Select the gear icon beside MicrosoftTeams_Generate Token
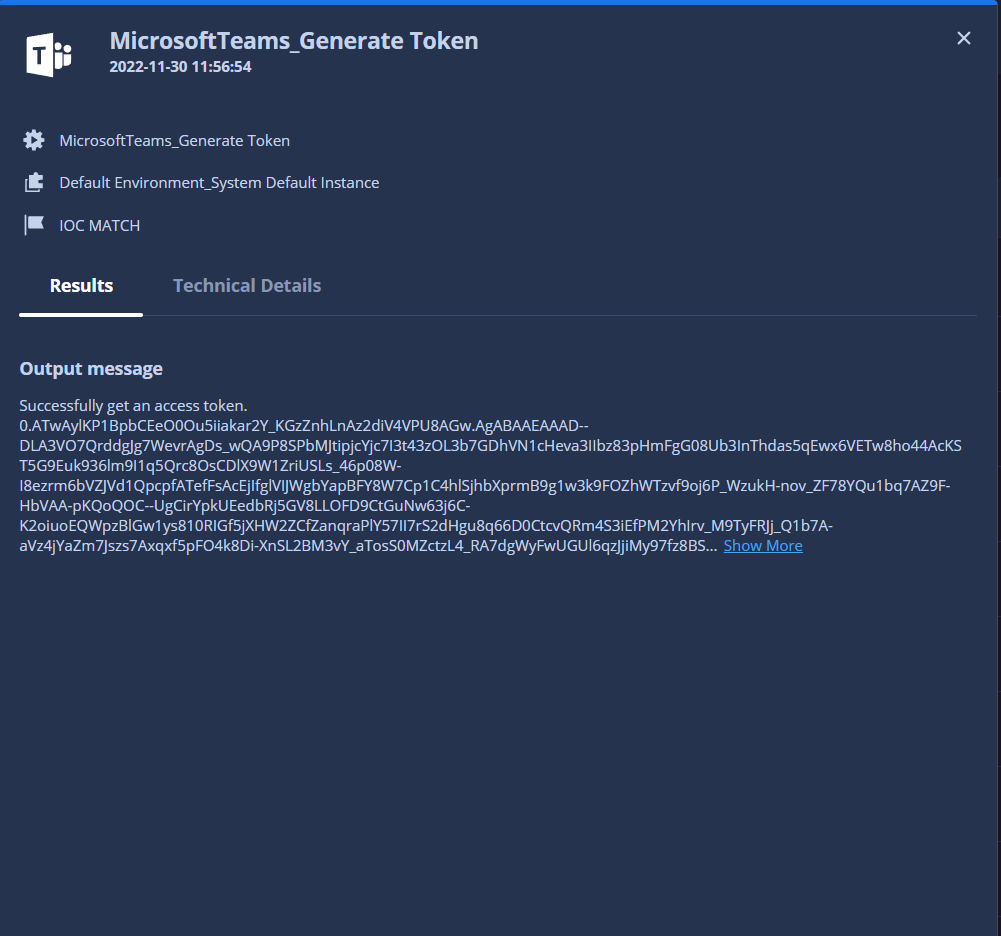This screenshot has width=1001, height=936. click(33, 140)
